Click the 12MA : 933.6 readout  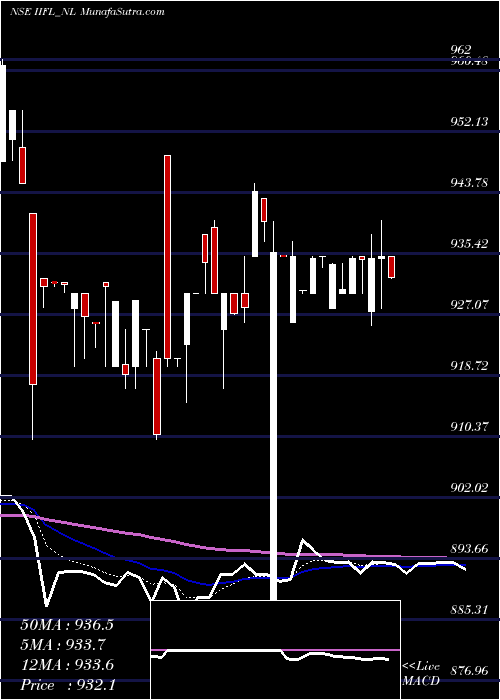tap(67, 665)
